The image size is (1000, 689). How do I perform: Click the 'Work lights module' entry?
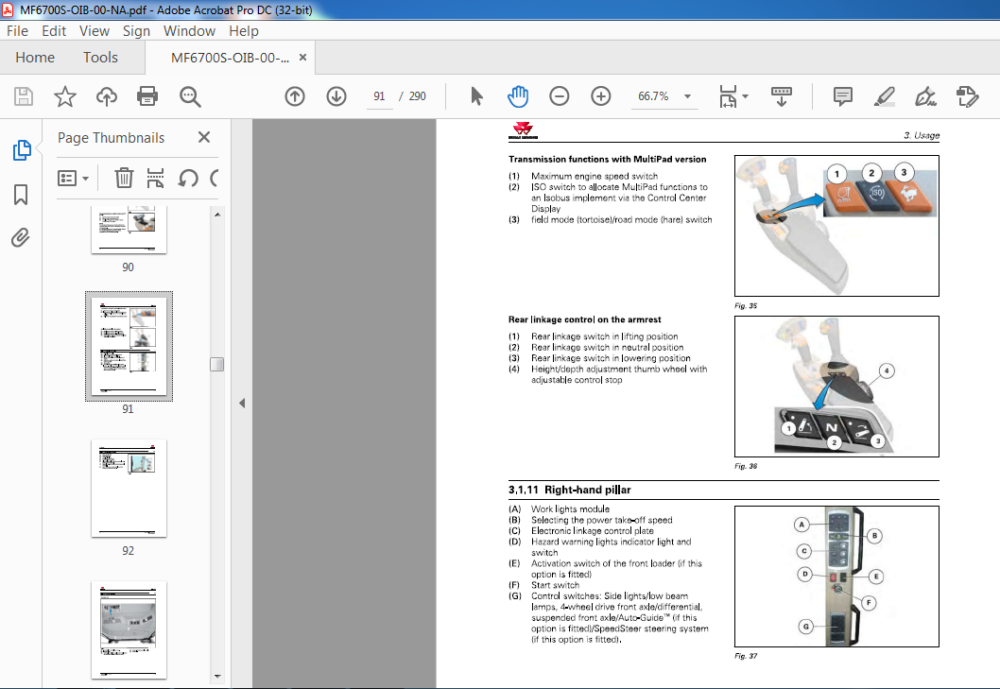click(570, 509)
